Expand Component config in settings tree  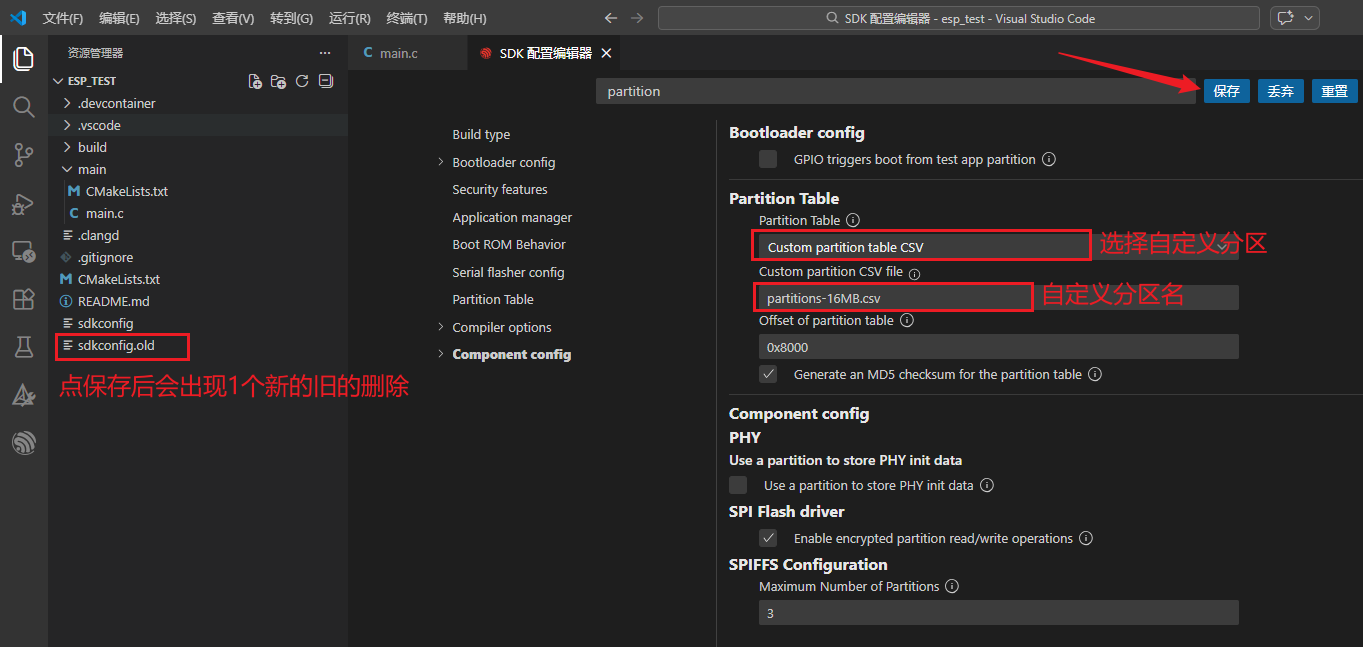(x=441, y=354)
